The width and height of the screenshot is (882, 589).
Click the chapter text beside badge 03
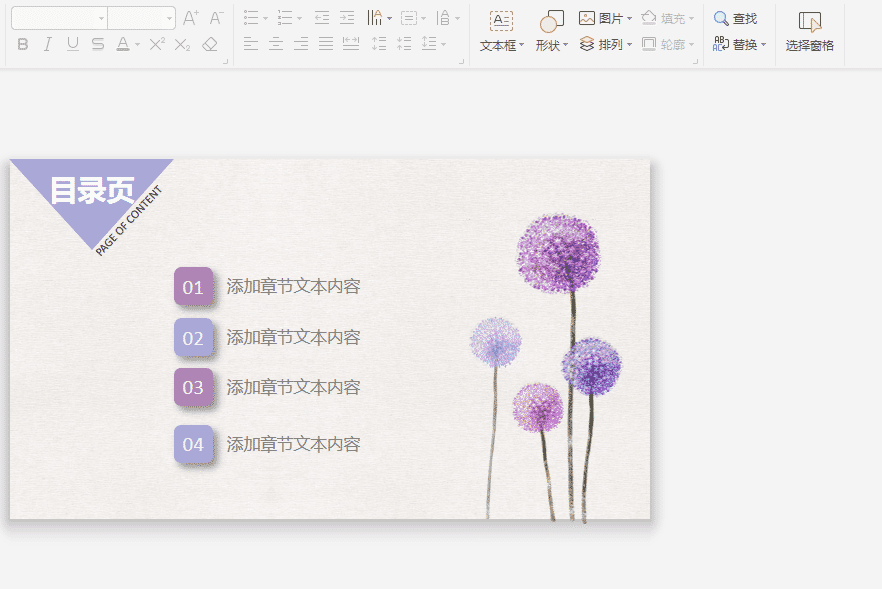click(x=293, y=387)
